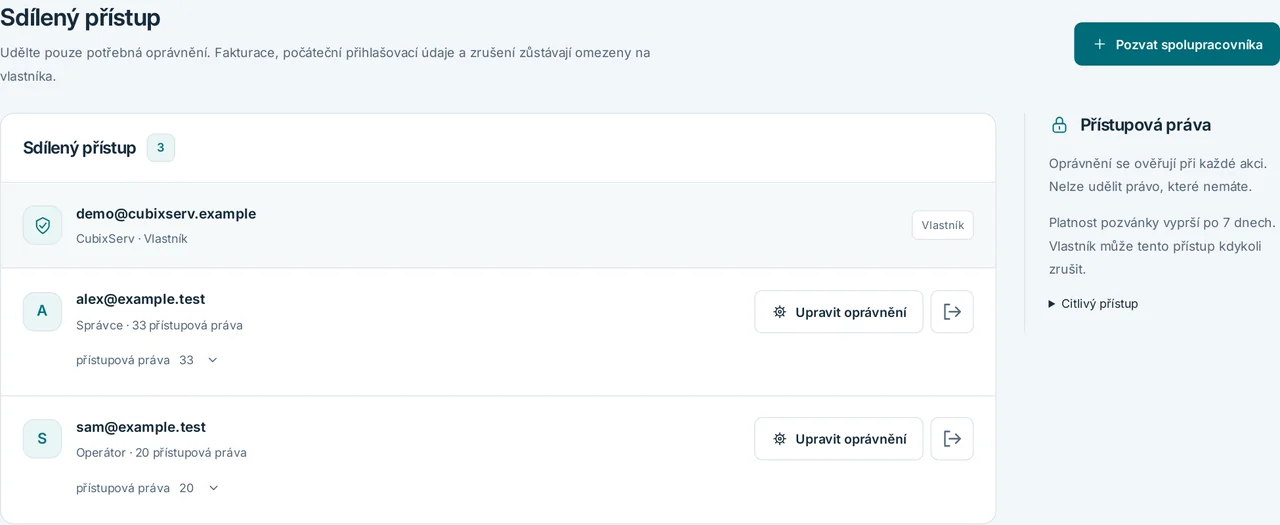Click the Vlastník badge on the owner row
This screenshot has height=525, width=1280.
point(942,225)
